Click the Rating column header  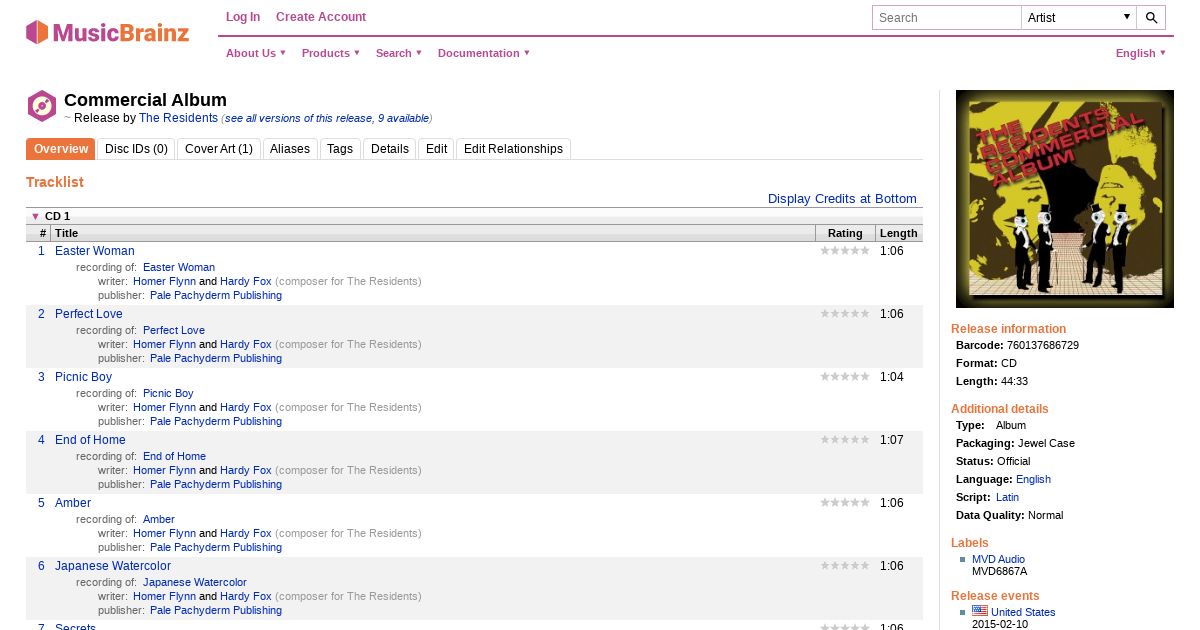845,233
